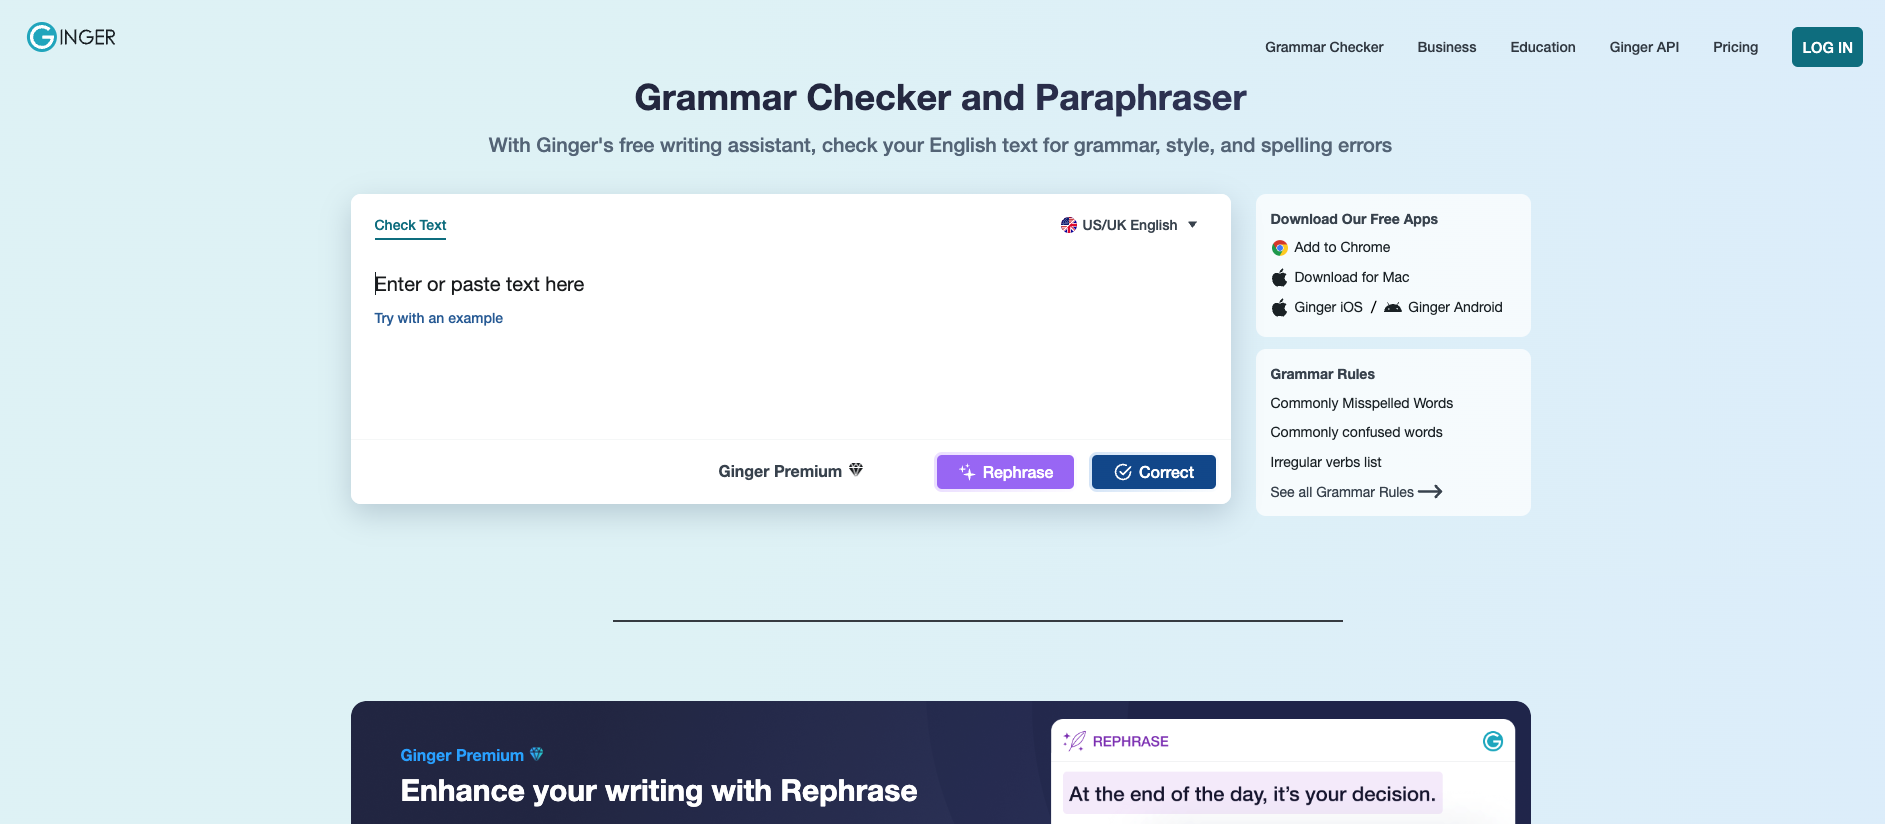Open the Ginger iOS link

(x=1328, y=307)
